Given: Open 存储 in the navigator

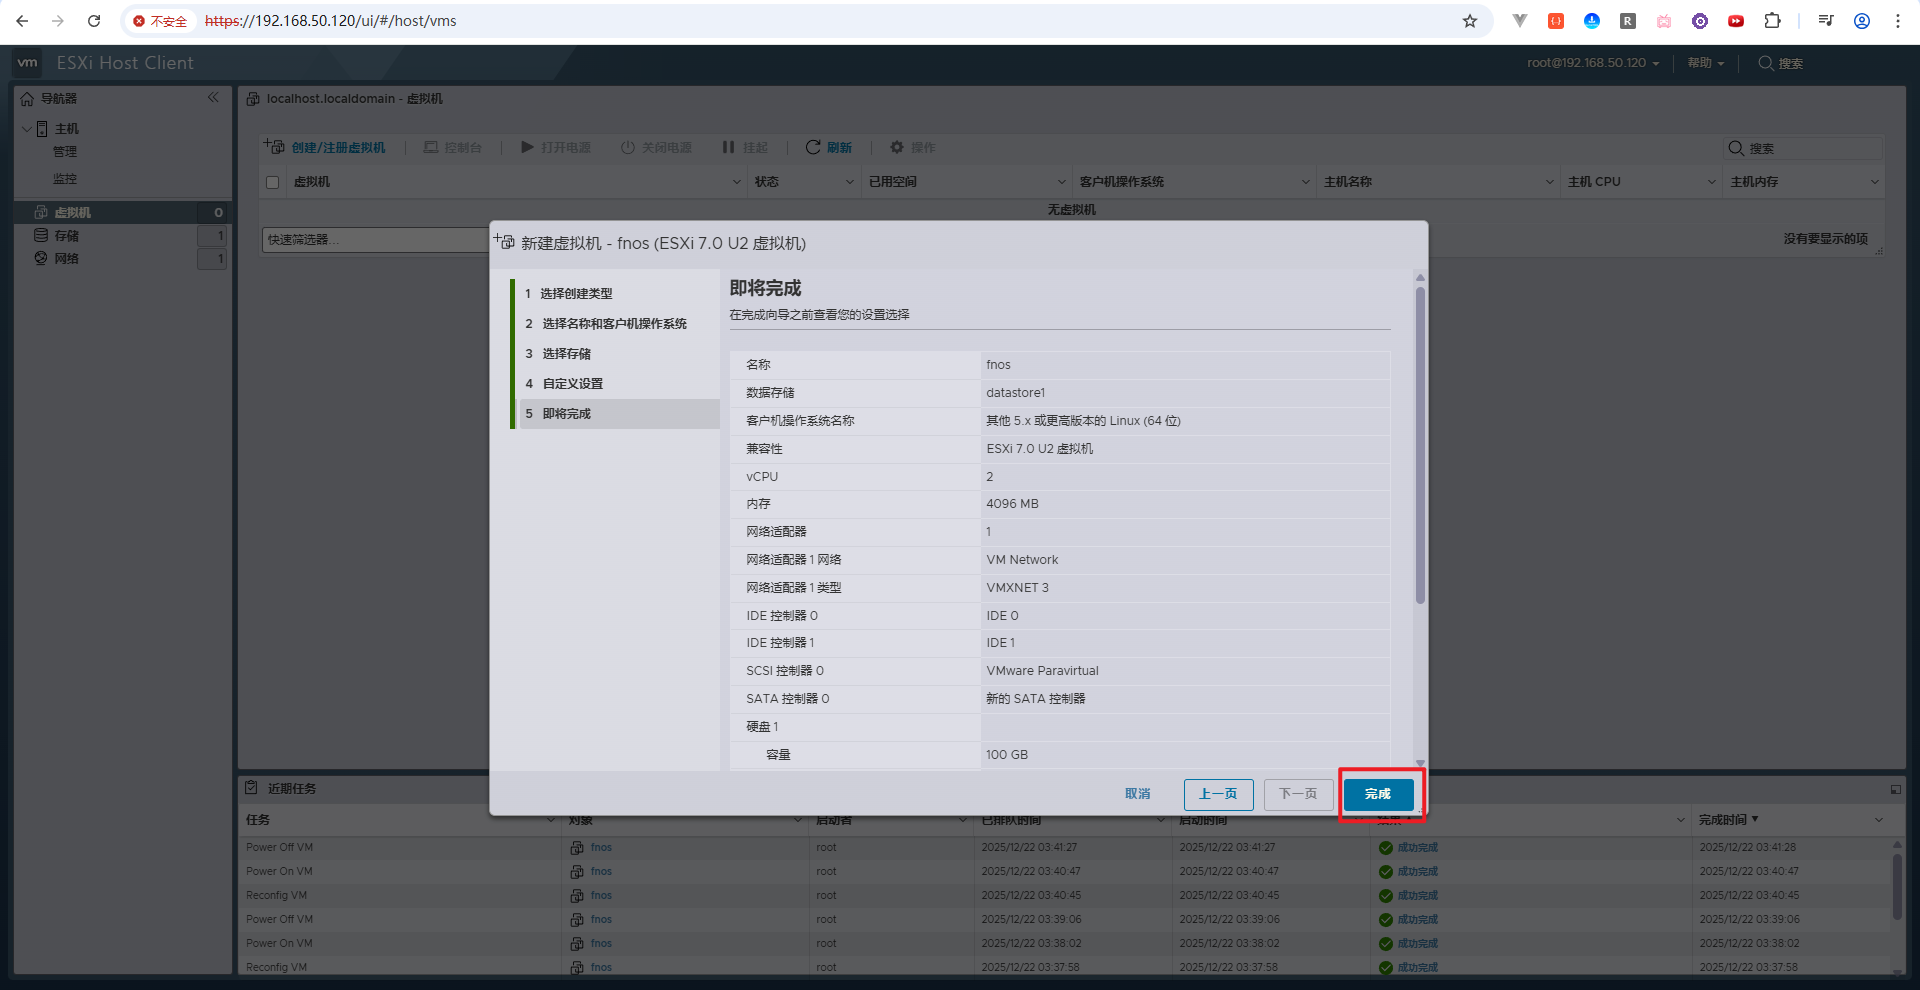Looking at the screenshot, I should tap(66, 236).
